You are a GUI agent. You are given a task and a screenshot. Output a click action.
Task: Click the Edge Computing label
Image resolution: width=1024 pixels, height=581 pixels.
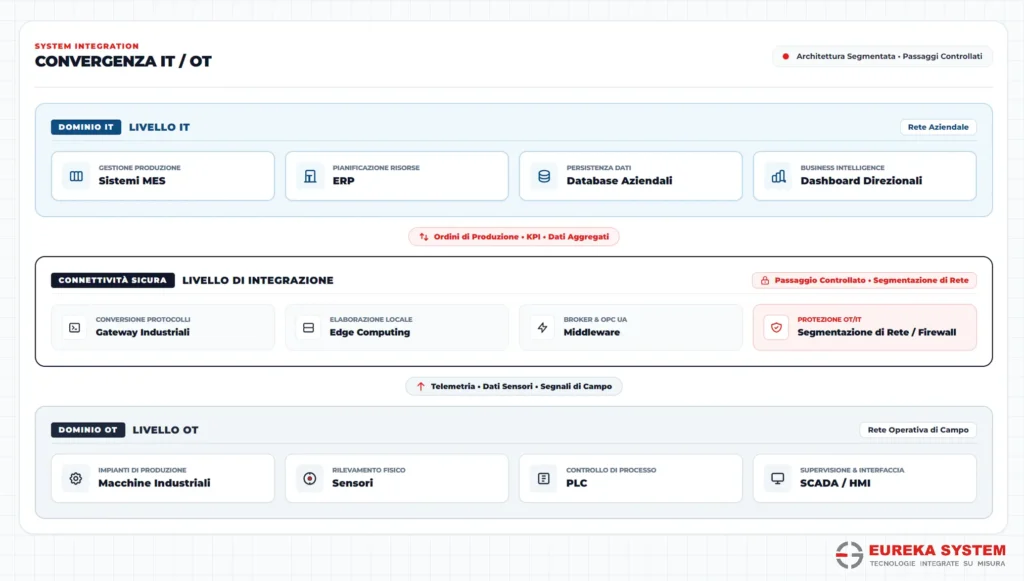pyautogui.click(x=370, y=332)
